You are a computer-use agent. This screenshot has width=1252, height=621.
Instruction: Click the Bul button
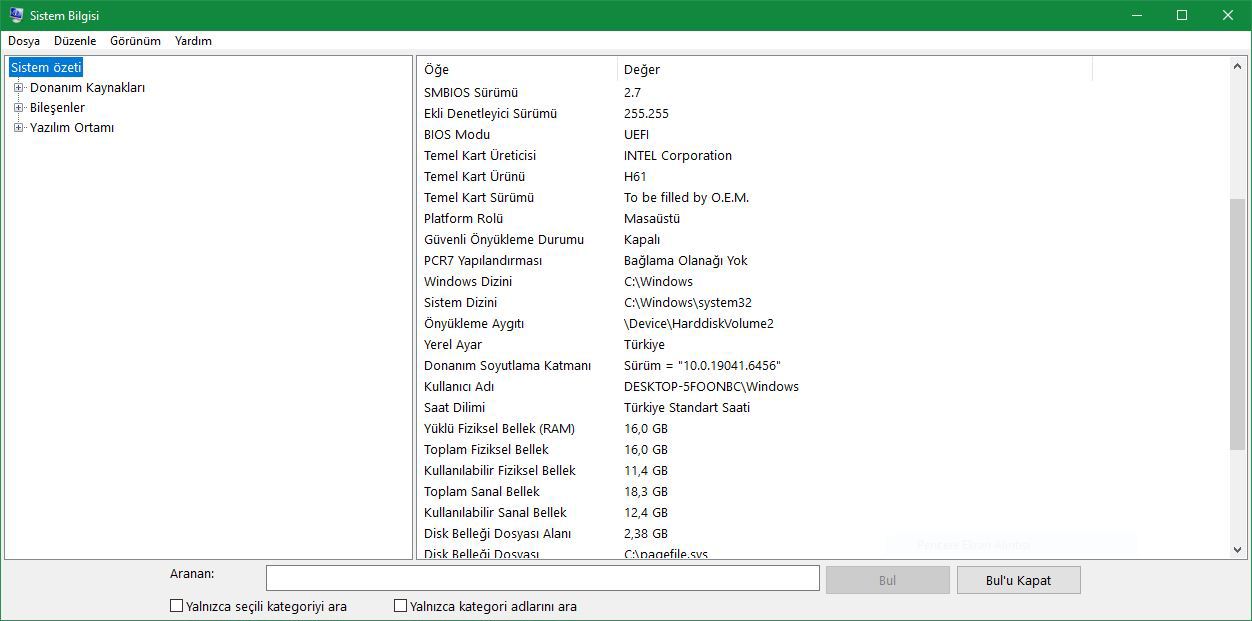888,580
